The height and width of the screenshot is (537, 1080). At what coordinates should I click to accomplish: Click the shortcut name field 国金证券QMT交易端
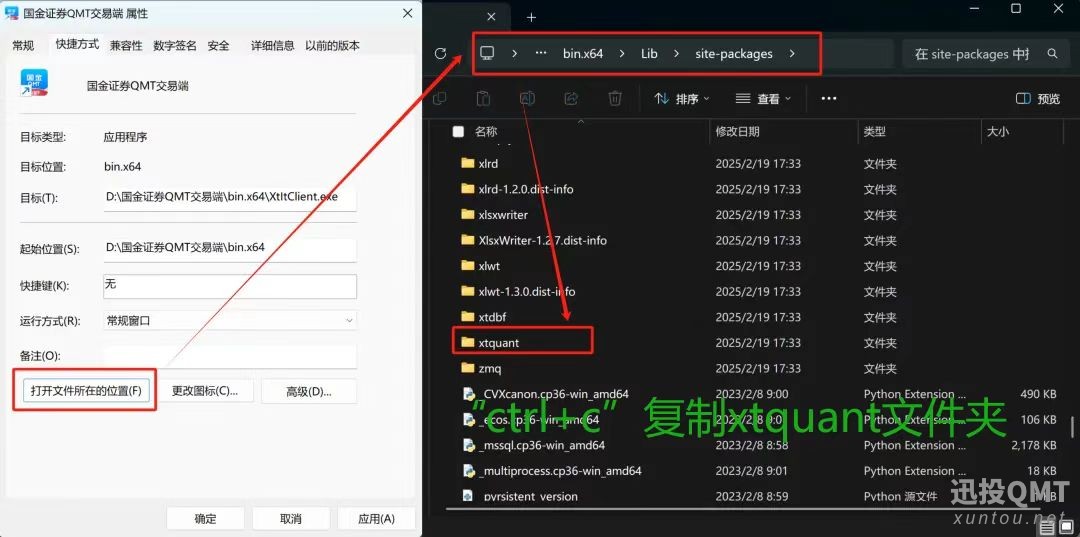click(138, 86)
